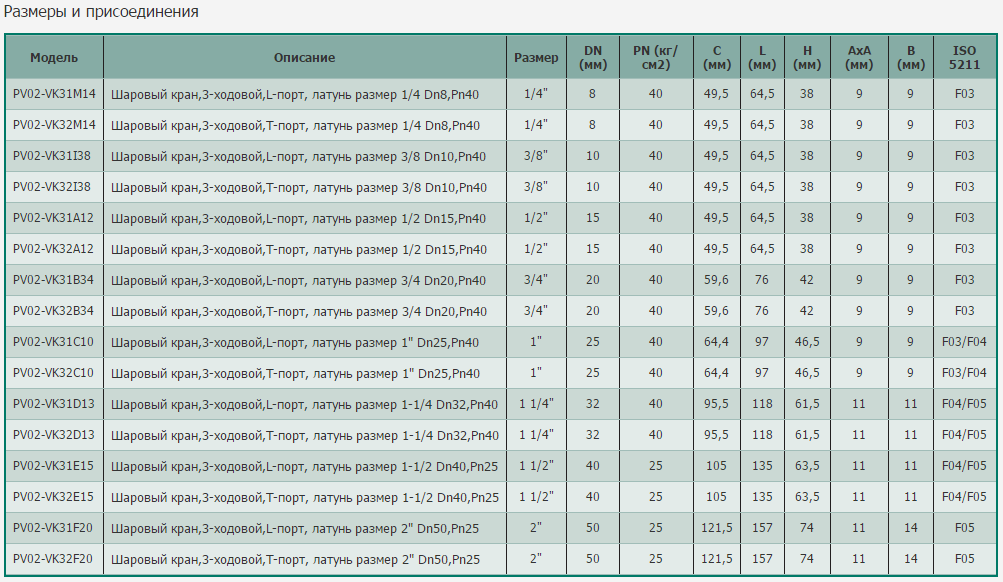Click size cell 1/4" in PV02-VK31M14 row
1003x582 pixels.
click(x=536, y=94)
